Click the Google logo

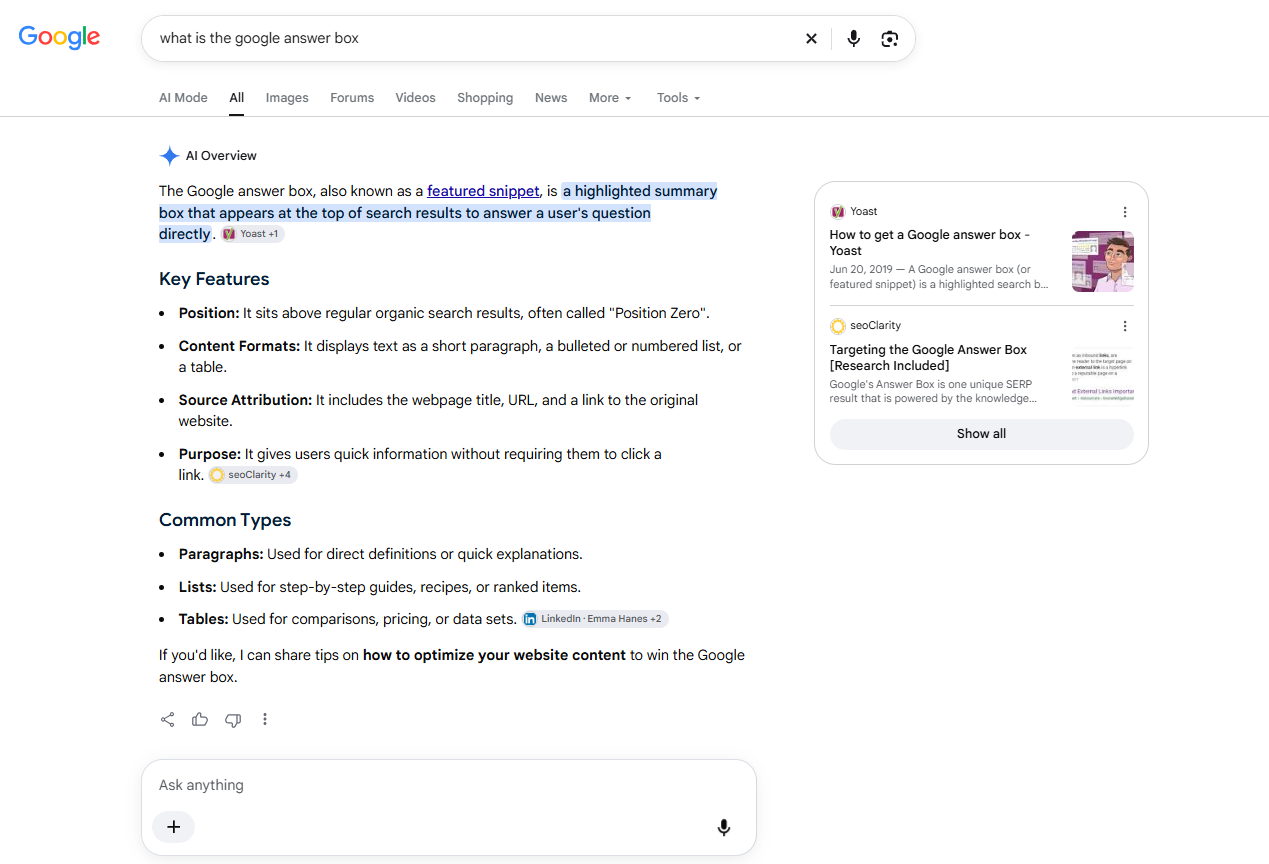[x=59, y=38]
